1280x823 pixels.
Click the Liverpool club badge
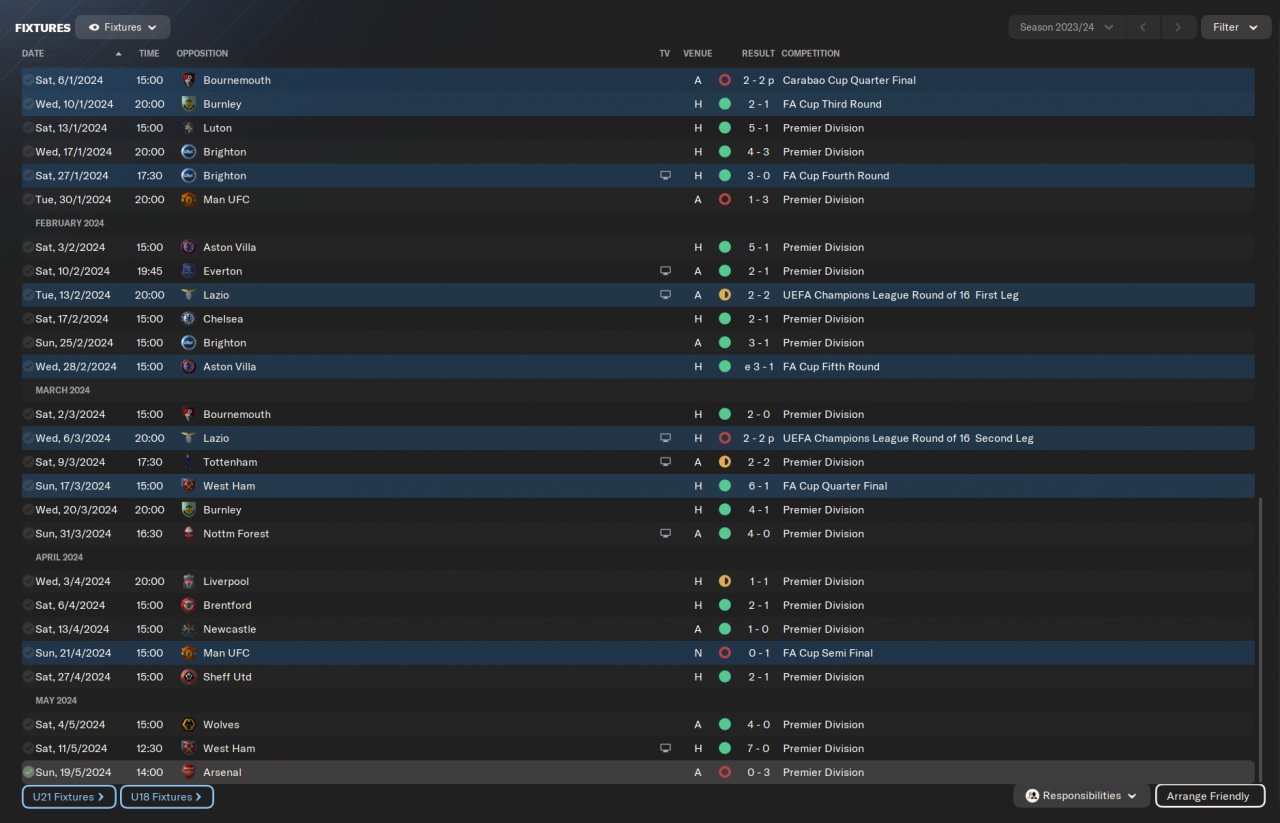click(x=188, y=581)
